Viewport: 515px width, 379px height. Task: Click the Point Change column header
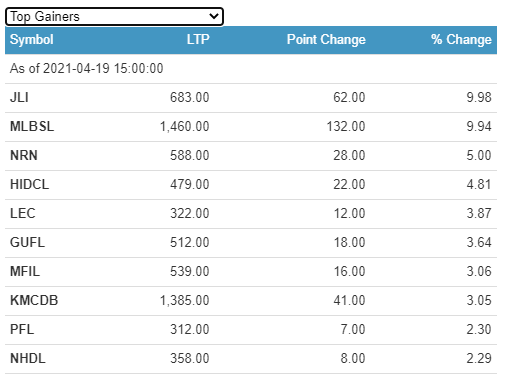coord(326,40)
